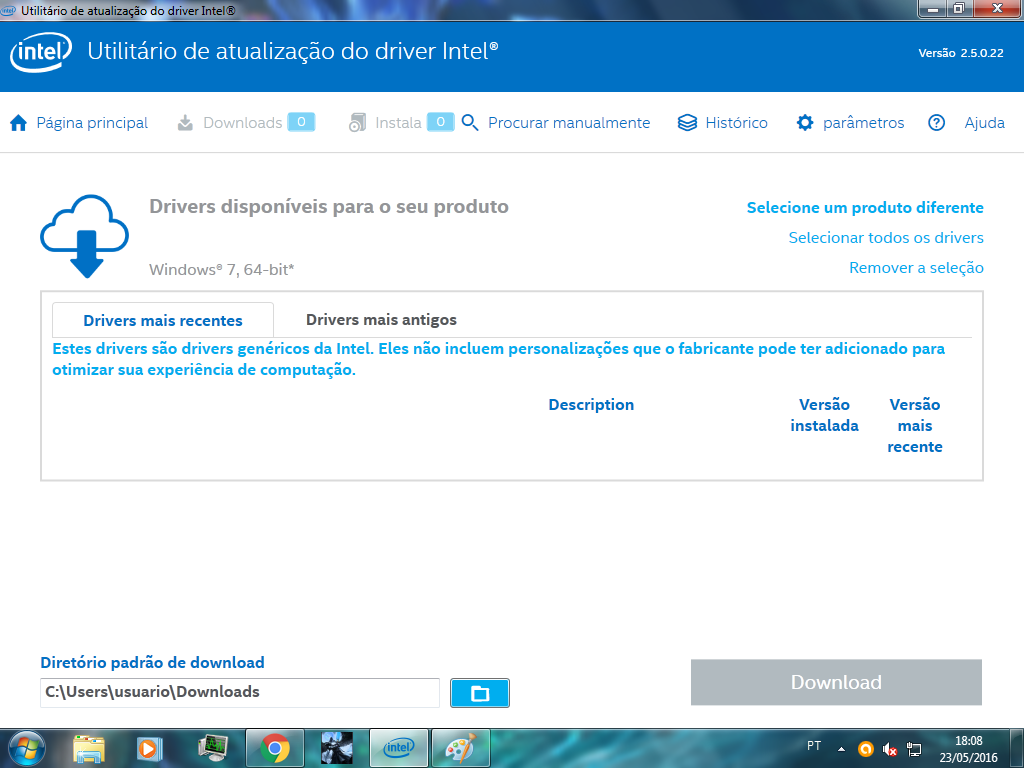Click the orange Avast tray icon

[866, 749]
